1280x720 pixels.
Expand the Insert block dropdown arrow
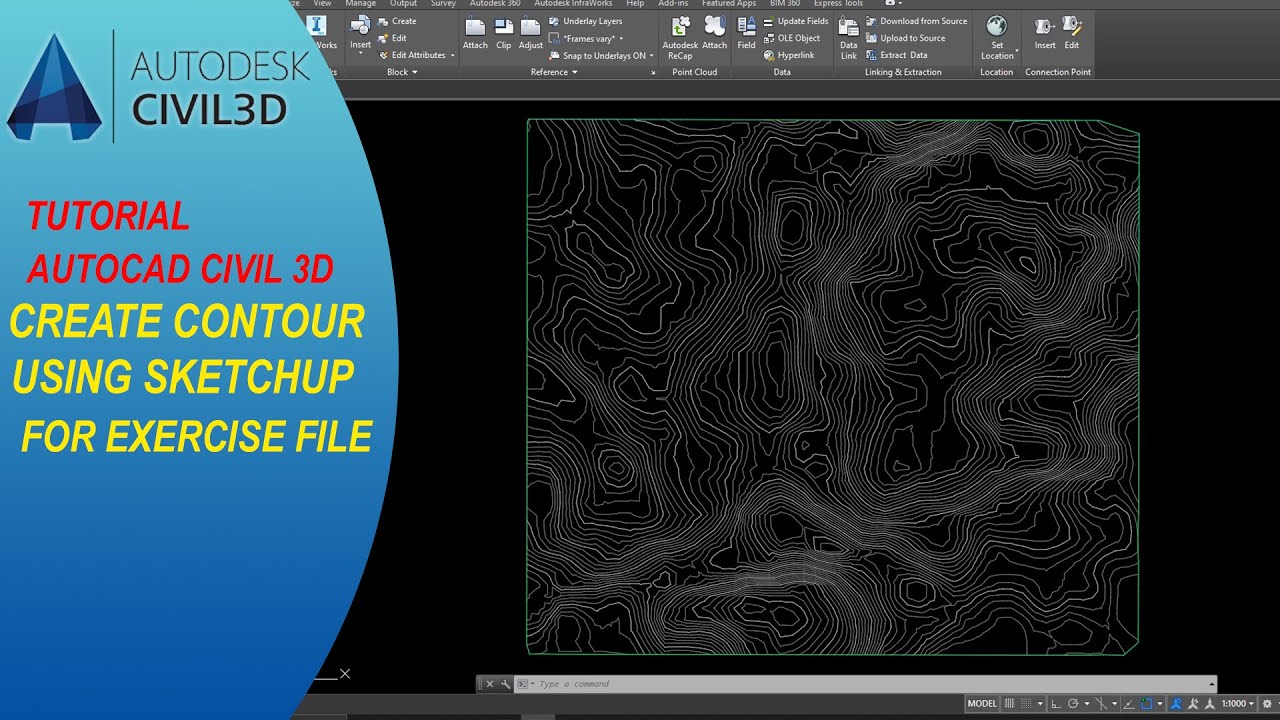pyautogui.click(x=360, y=53)
